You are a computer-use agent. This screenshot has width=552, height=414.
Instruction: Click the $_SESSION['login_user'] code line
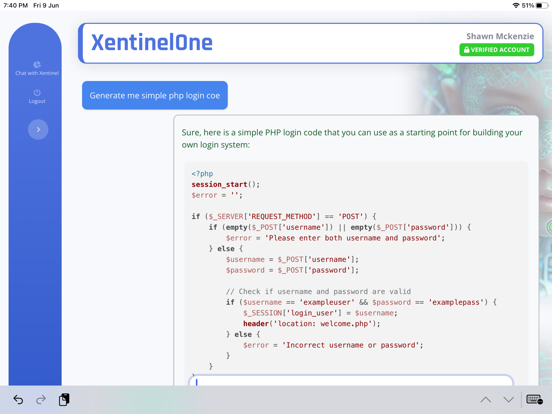[x=320, y=313]
